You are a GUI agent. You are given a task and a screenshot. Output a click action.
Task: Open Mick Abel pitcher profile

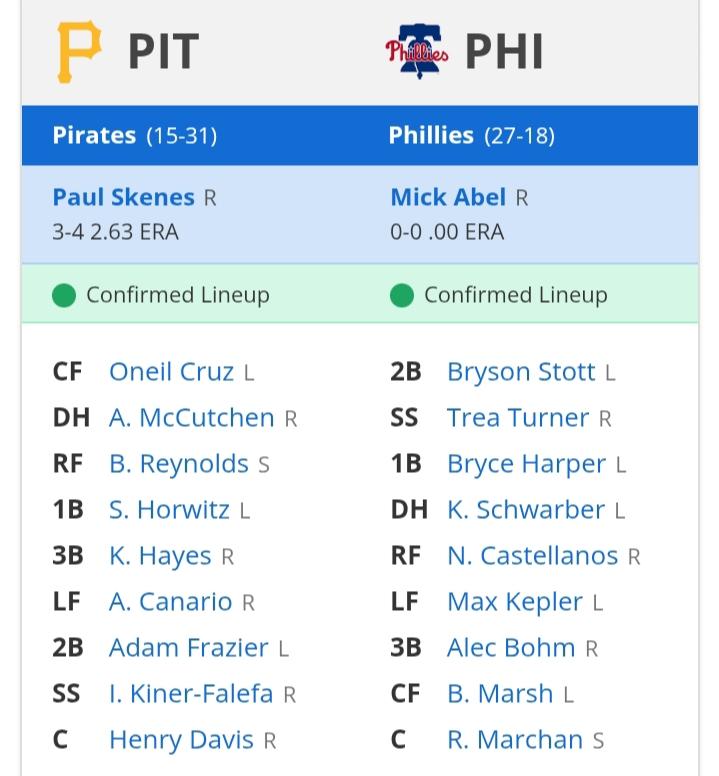[x=448, y=197]
